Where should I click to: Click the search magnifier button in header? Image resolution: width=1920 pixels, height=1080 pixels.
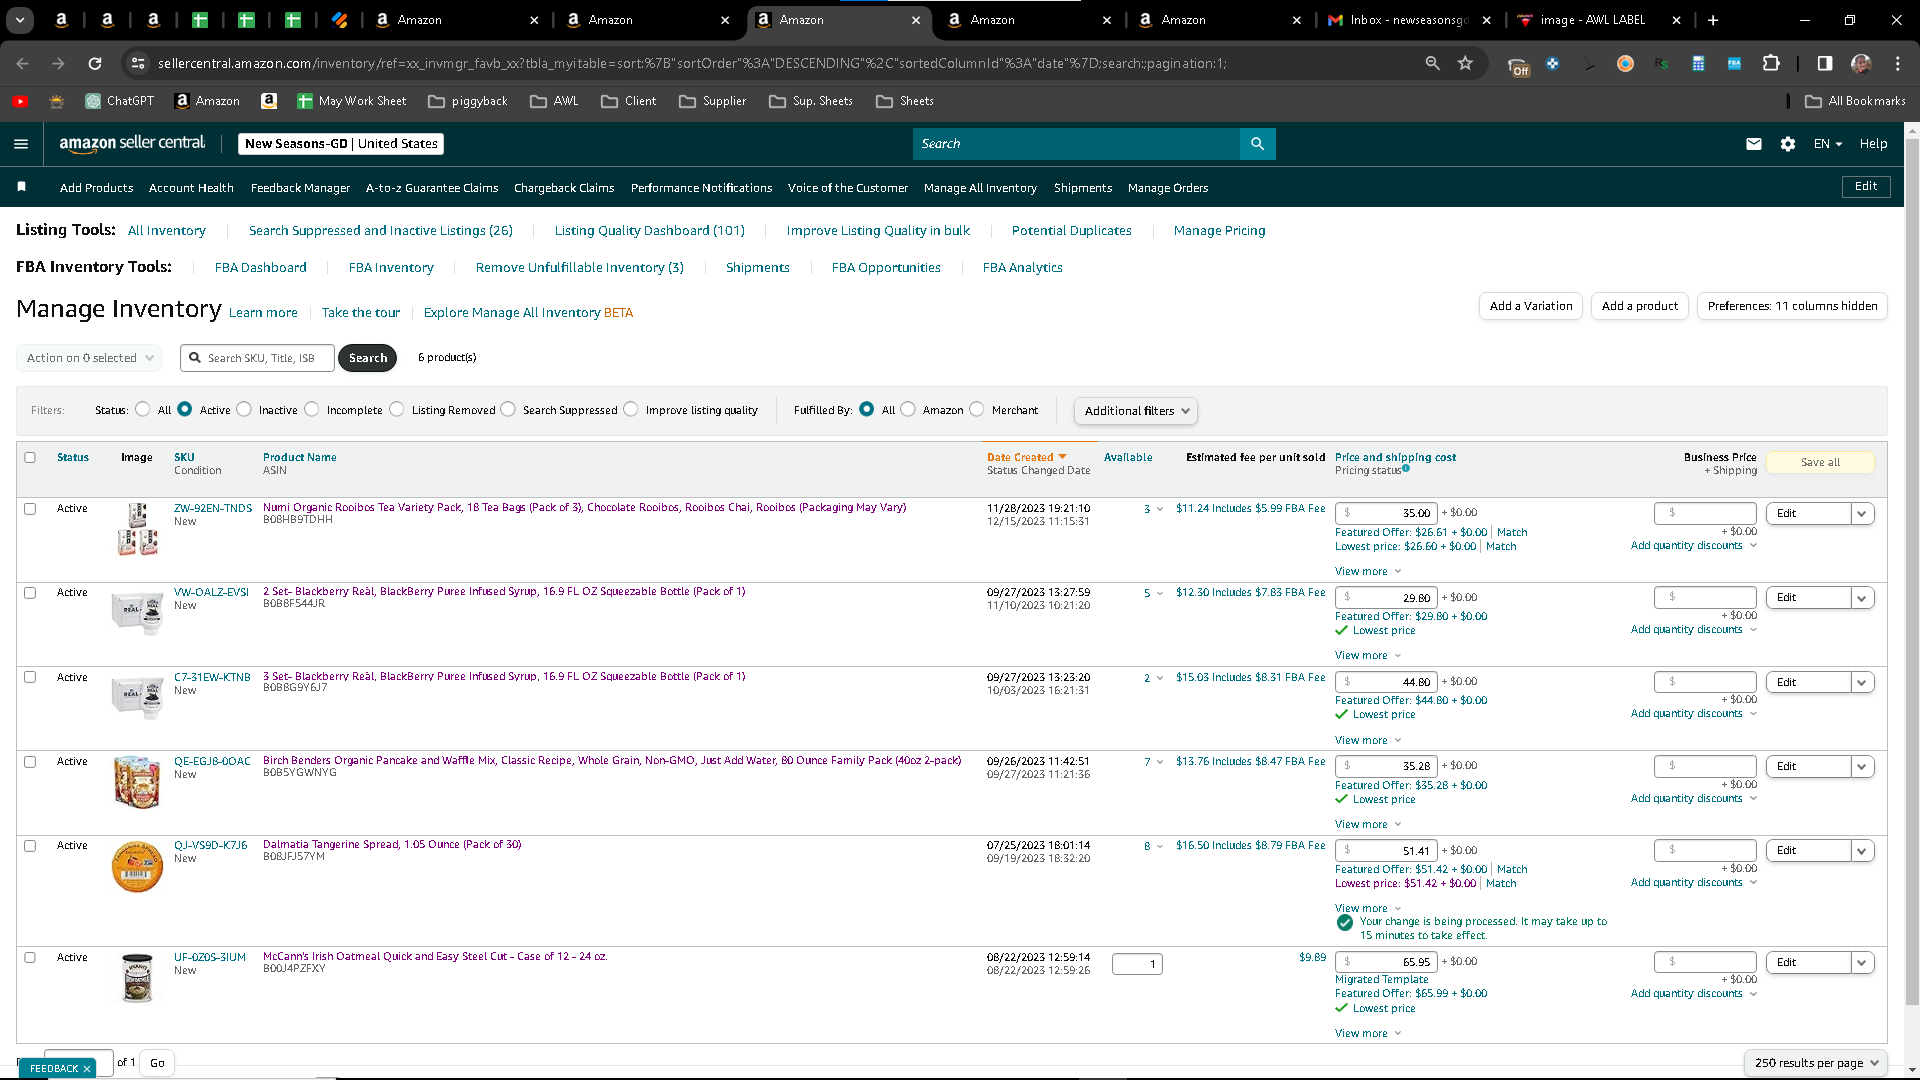[1257, 144]
